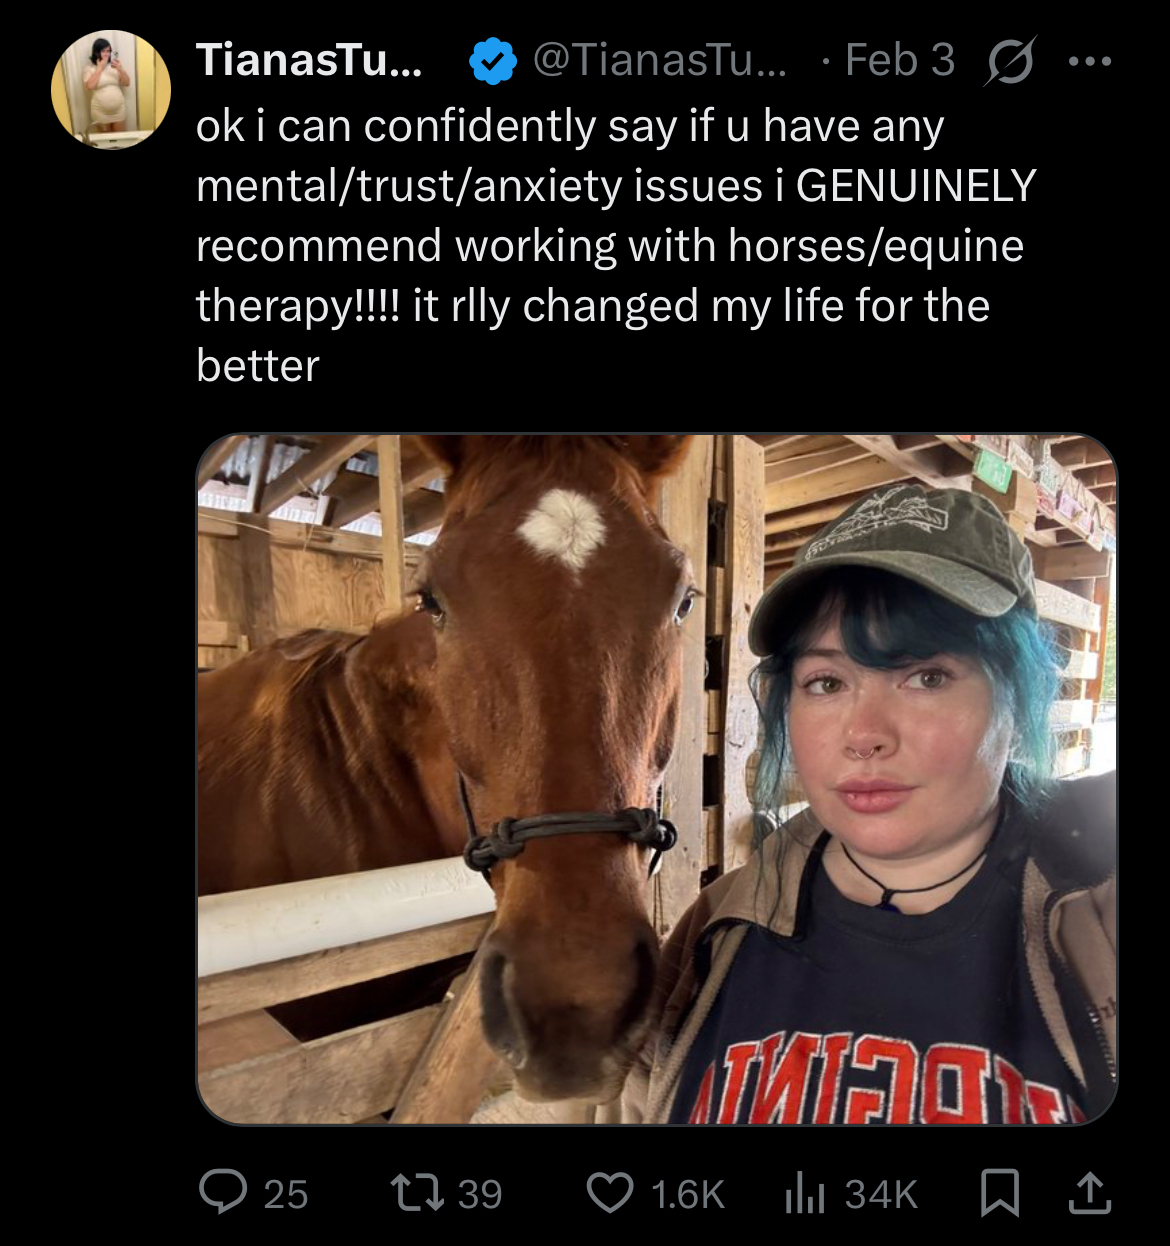
Task: Click the views bar chart icon
Action: [x=803, y=1193]
